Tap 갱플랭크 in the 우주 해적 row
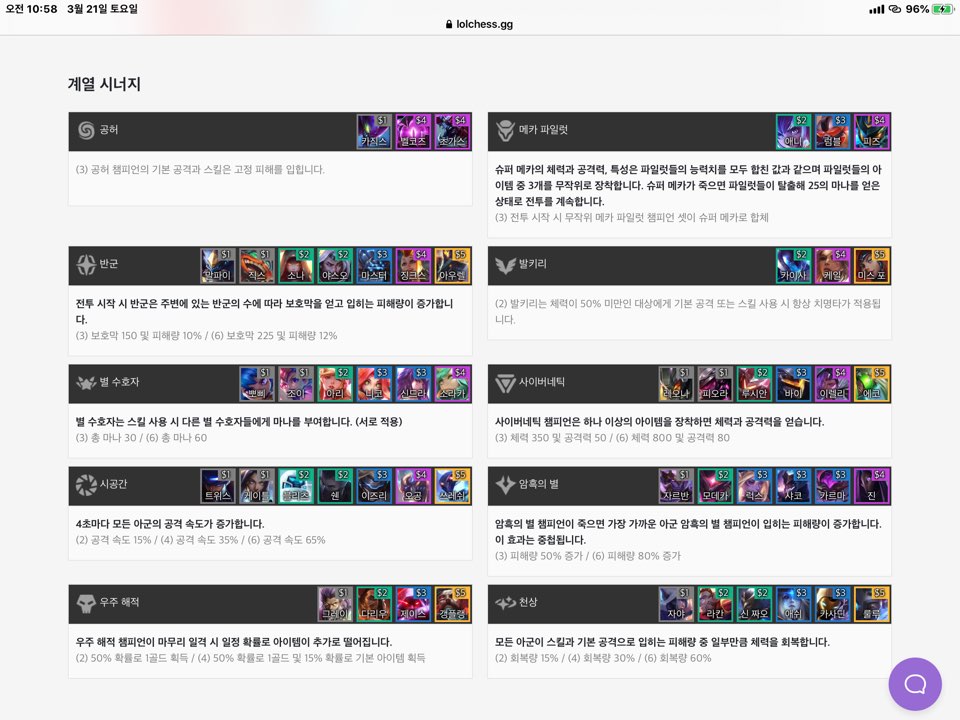 click(x=452, y=604)
